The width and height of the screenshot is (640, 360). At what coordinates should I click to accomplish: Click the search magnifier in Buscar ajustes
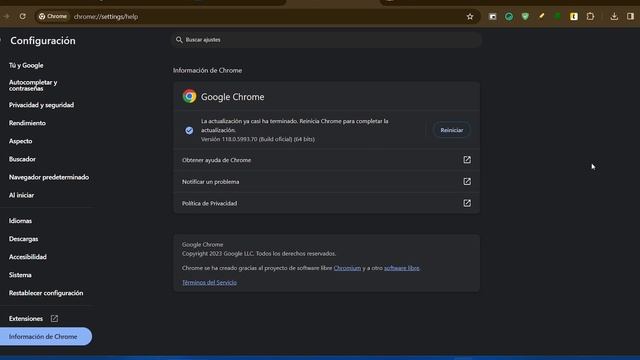click(179, 40)
